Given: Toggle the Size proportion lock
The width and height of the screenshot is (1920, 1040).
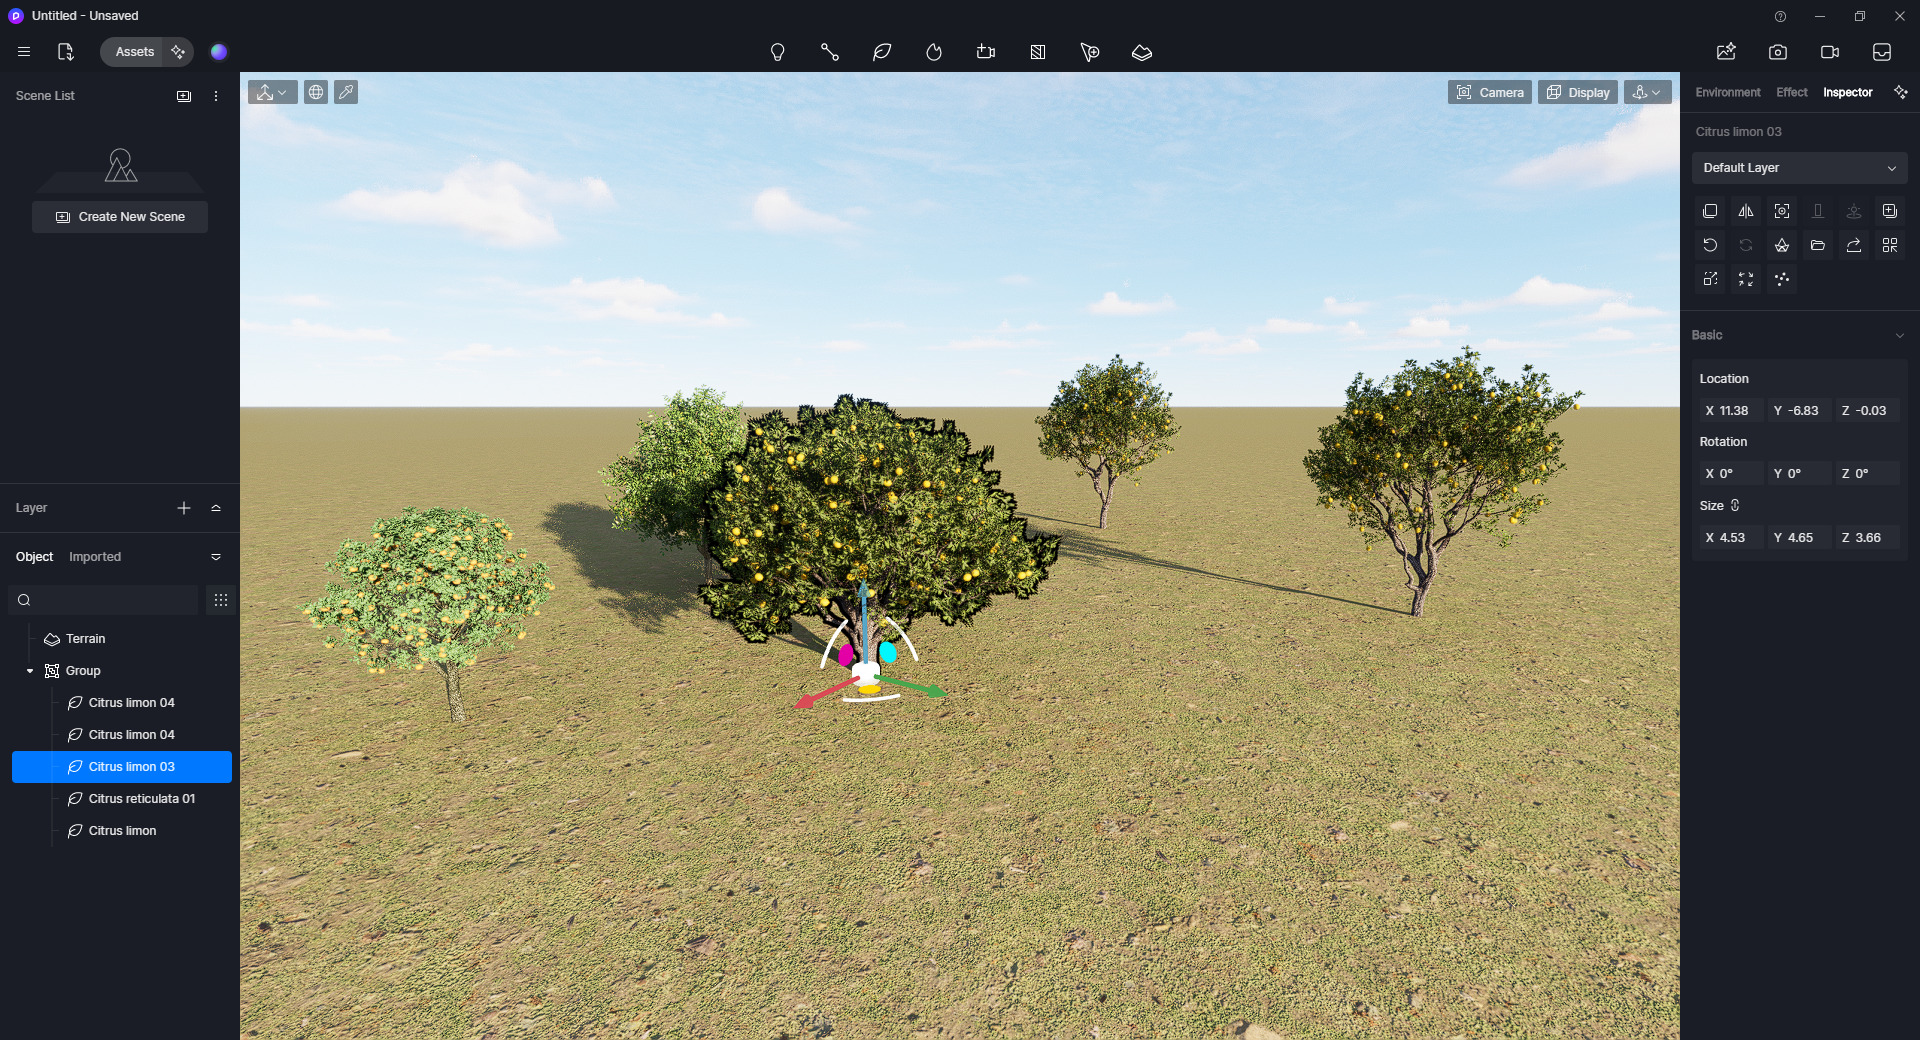Looking at the screenshot, I should (1735, 506).
